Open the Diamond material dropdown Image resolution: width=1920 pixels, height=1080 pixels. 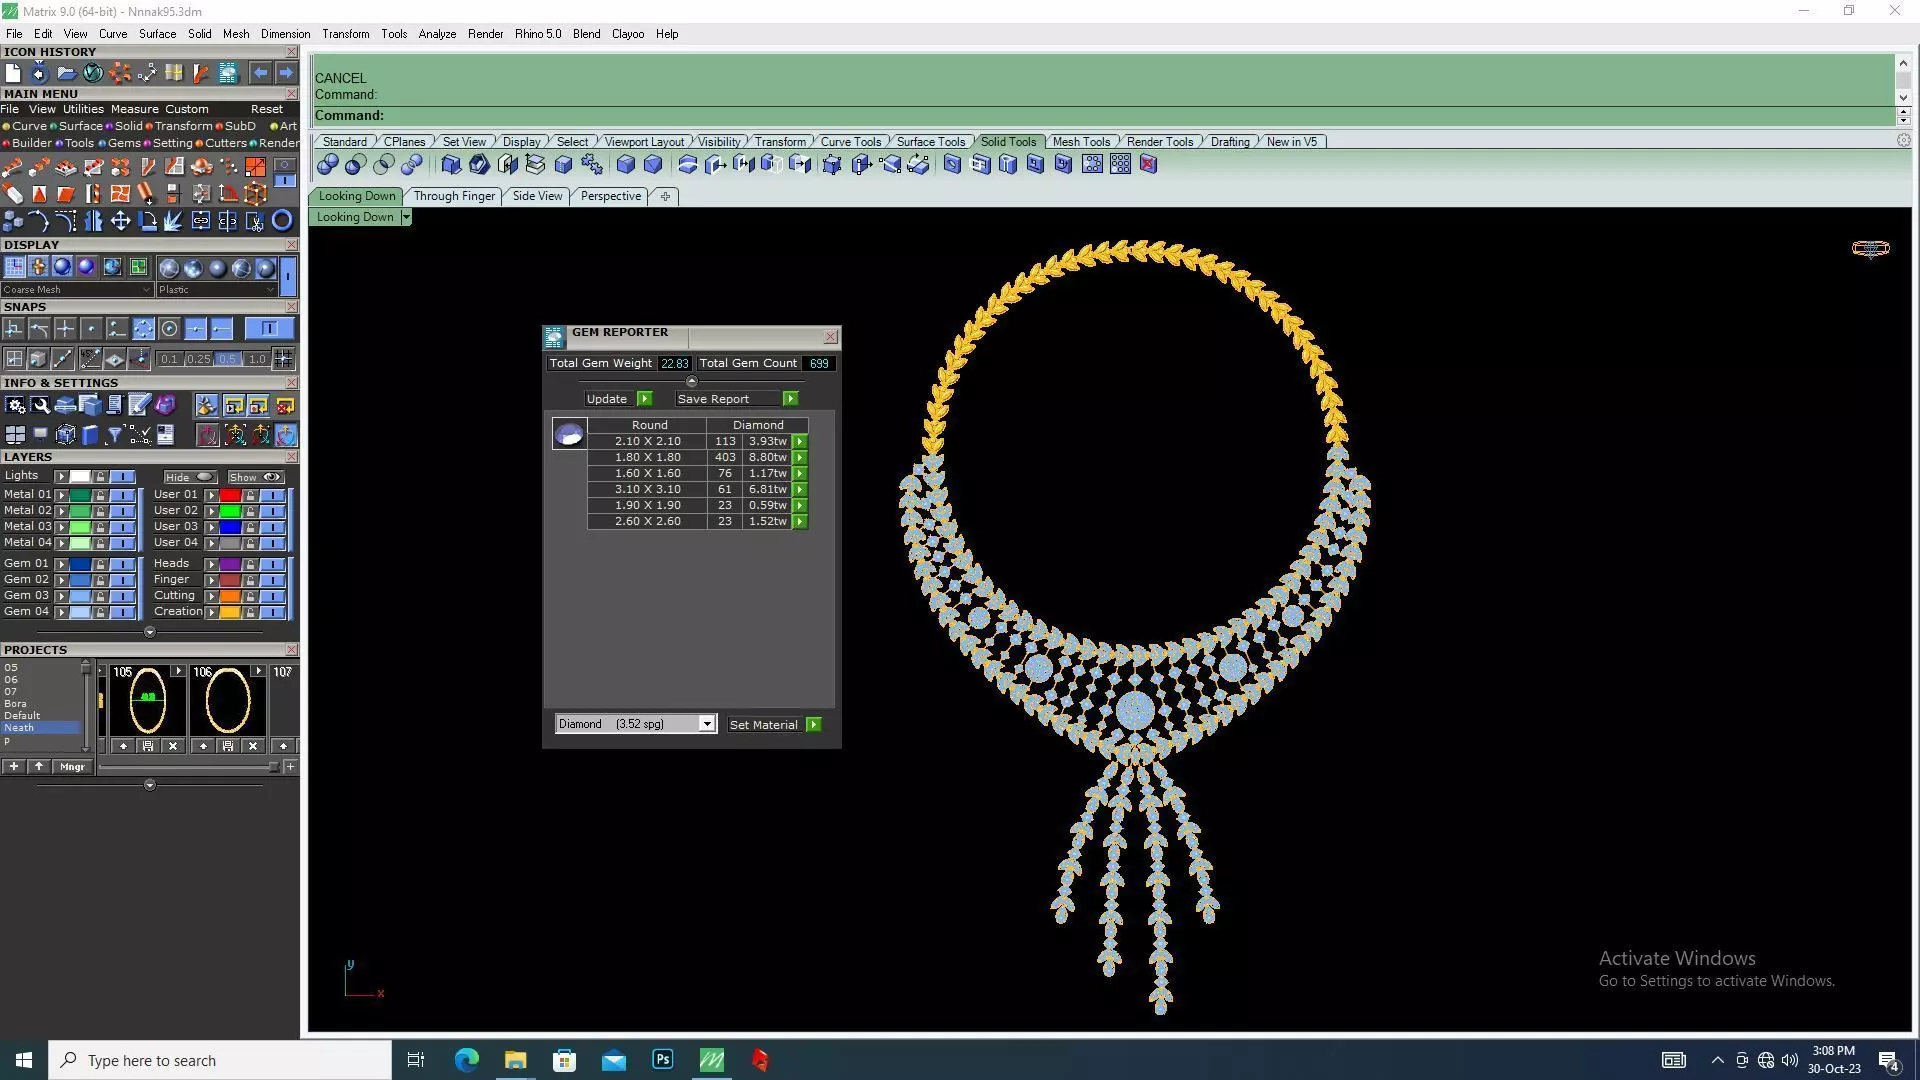coord(707,724)
